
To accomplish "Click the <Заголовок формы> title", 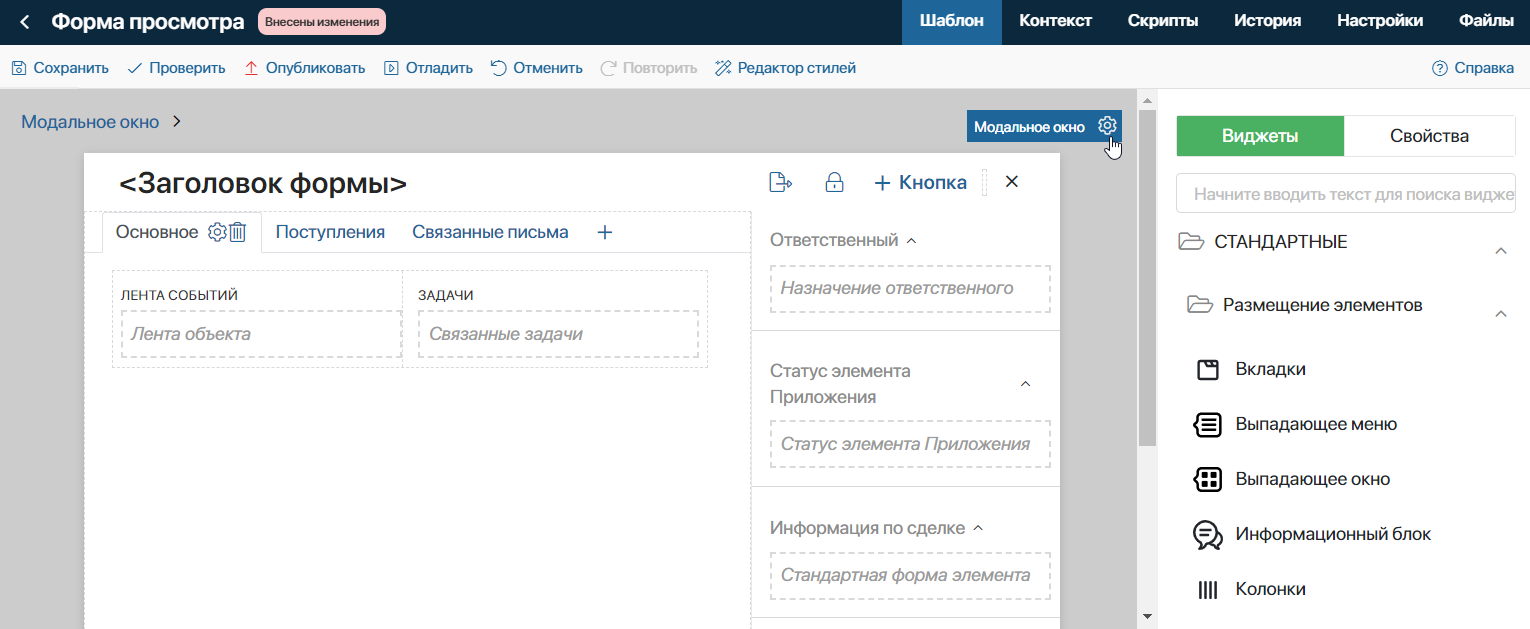I will click(263, 183).
